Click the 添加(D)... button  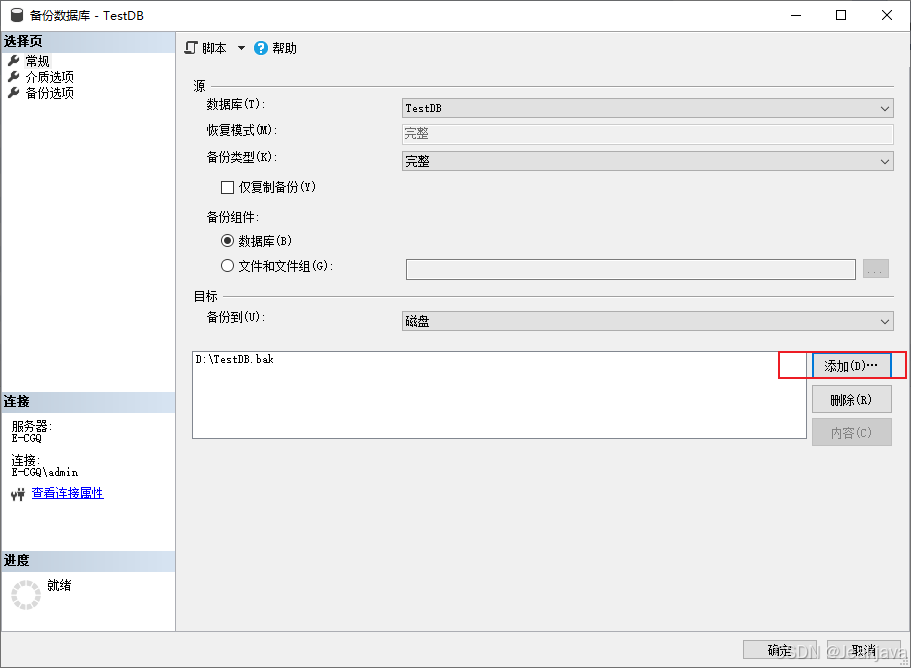[851, 366]
